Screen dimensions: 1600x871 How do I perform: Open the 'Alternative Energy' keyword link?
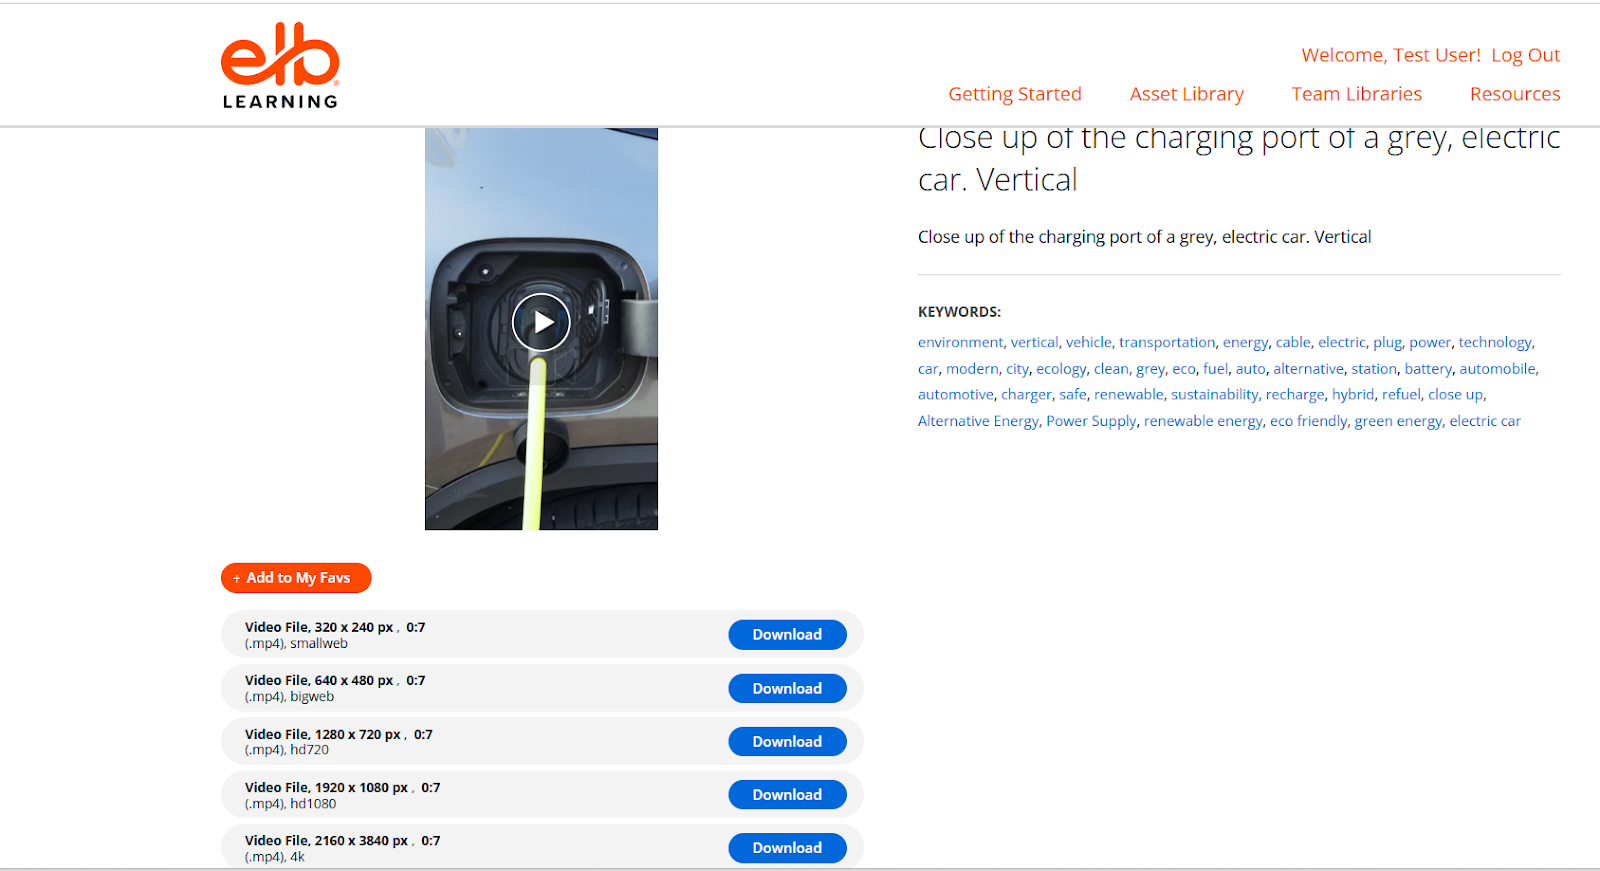pos(978,421)
